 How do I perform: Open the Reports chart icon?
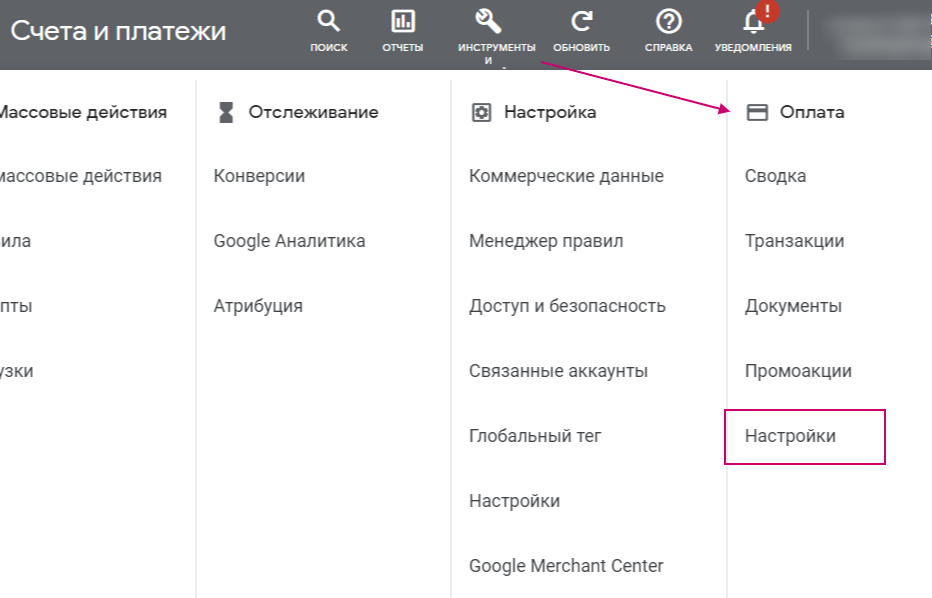402,22
